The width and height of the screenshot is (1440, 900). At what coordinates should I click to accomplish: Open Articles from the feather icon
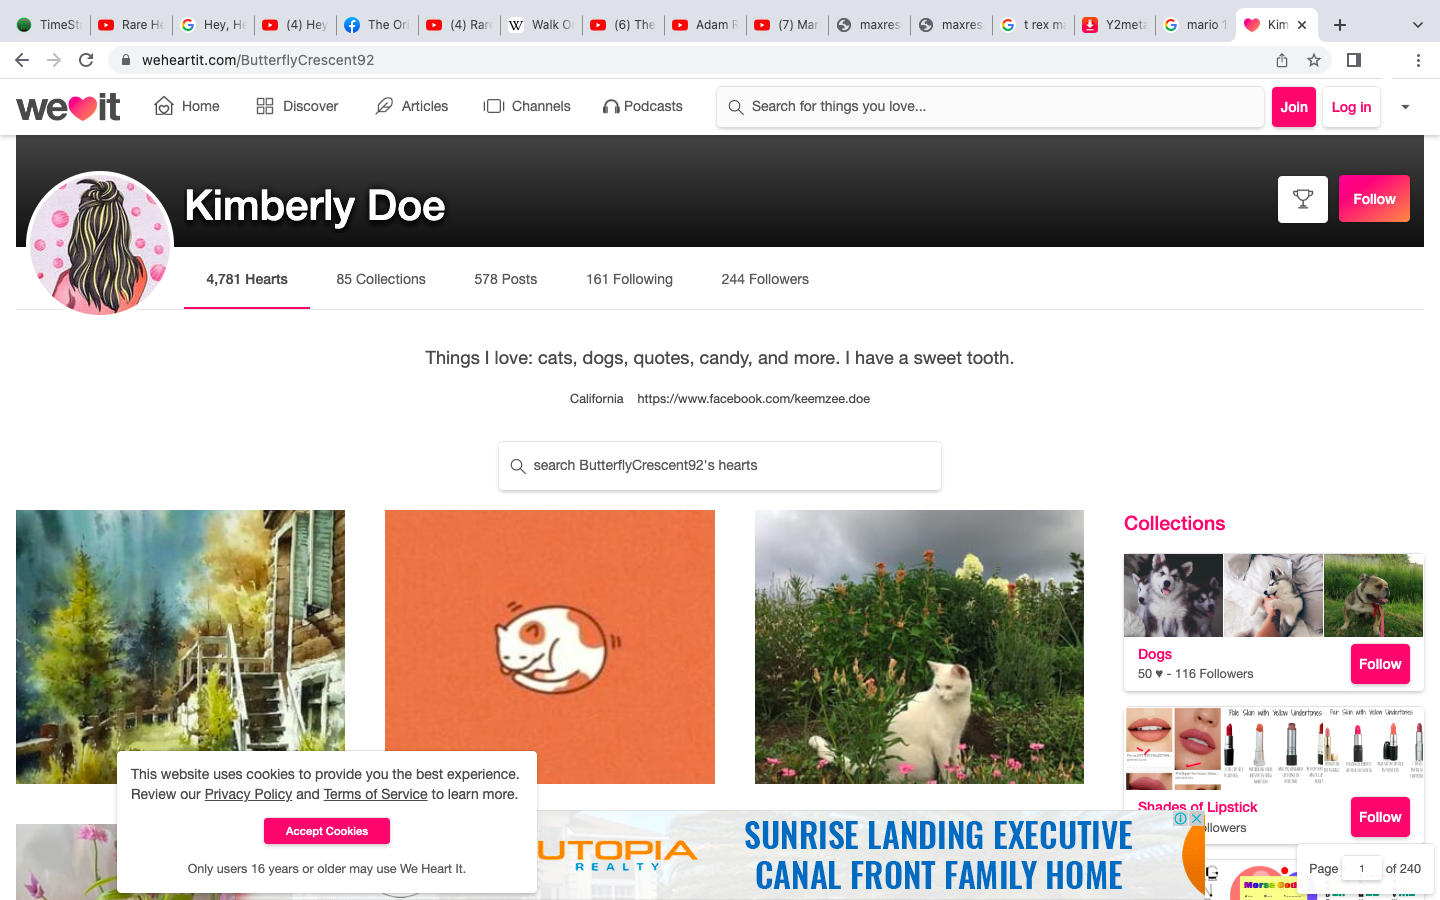384,106
